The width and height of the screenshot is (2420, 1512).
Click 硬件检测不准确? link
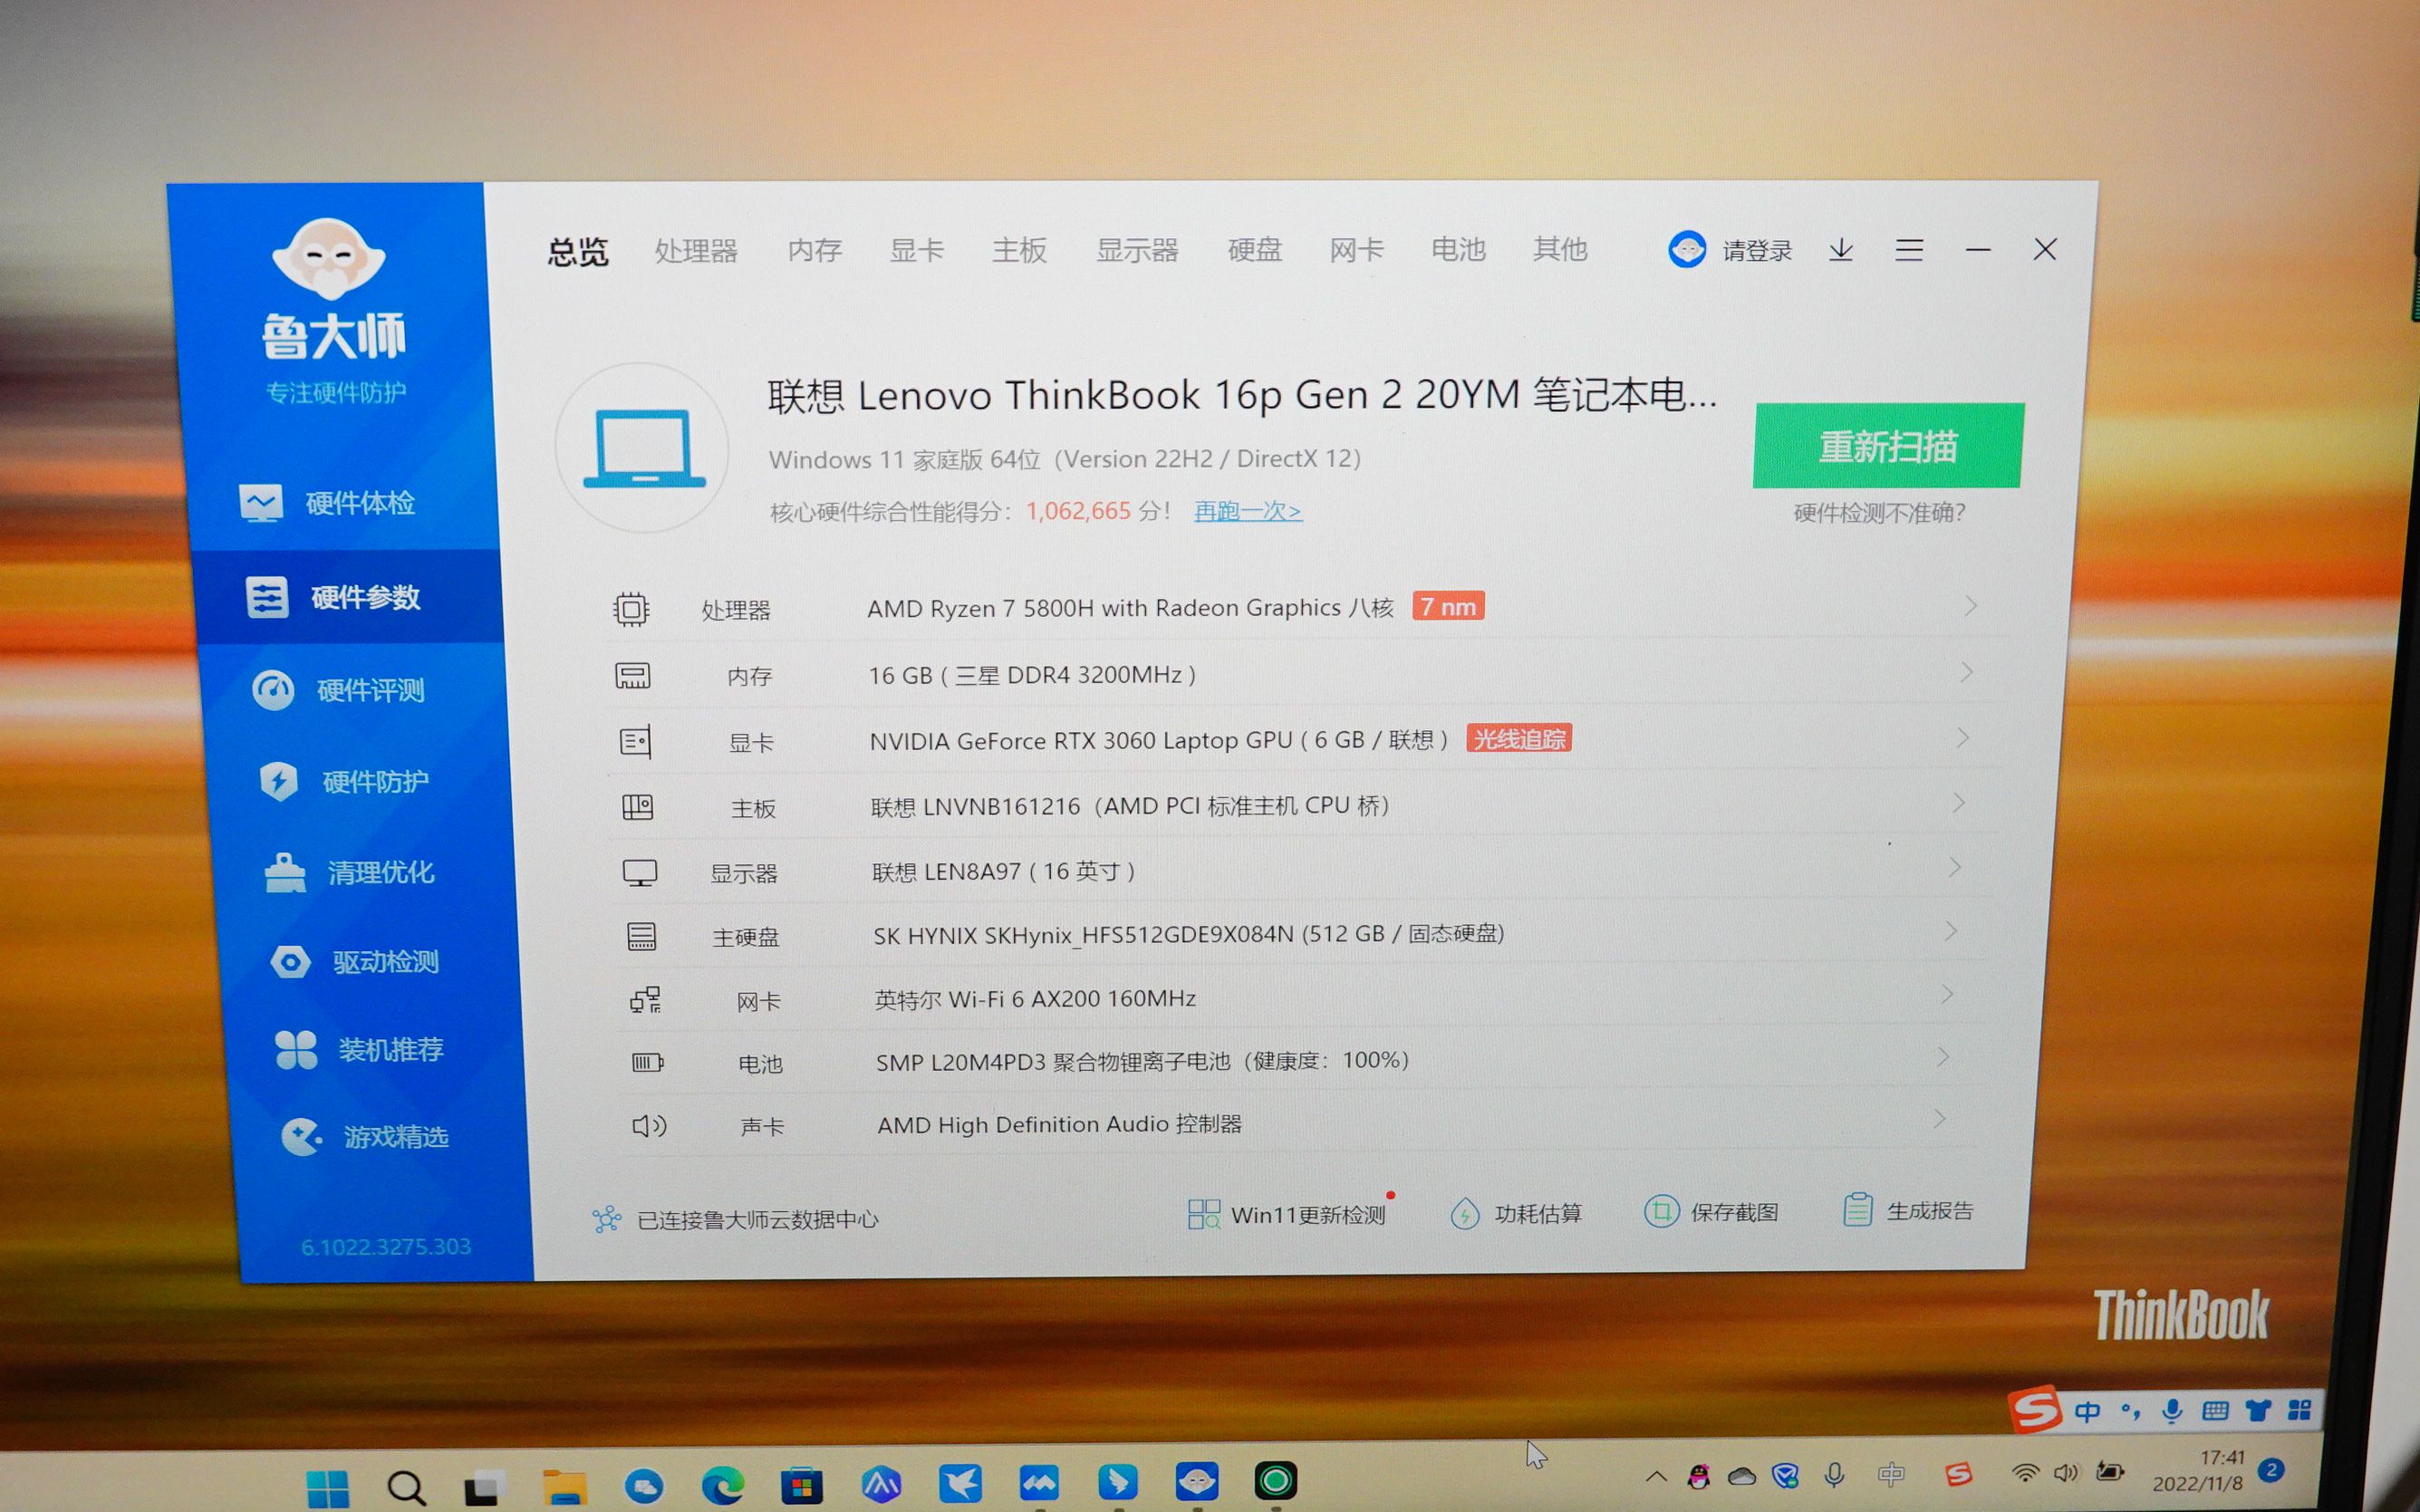pyautogui.click(x=1879, y=513)
